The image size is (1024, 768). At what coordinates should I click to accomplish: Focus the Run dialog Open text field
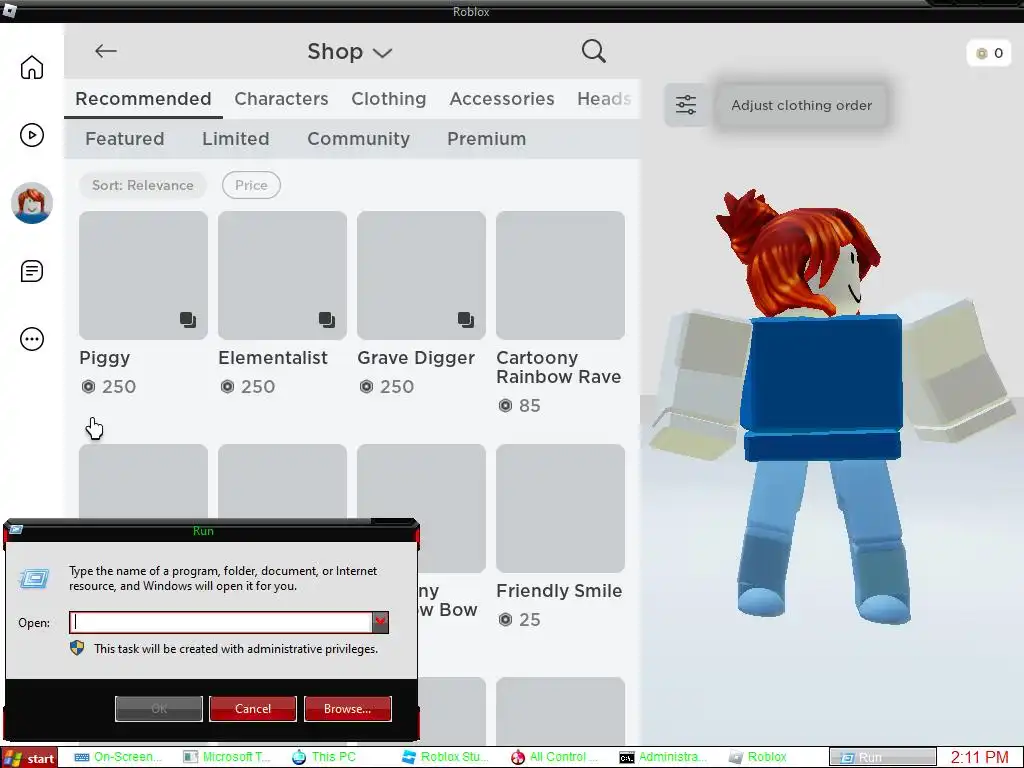(x=221, y=622)
